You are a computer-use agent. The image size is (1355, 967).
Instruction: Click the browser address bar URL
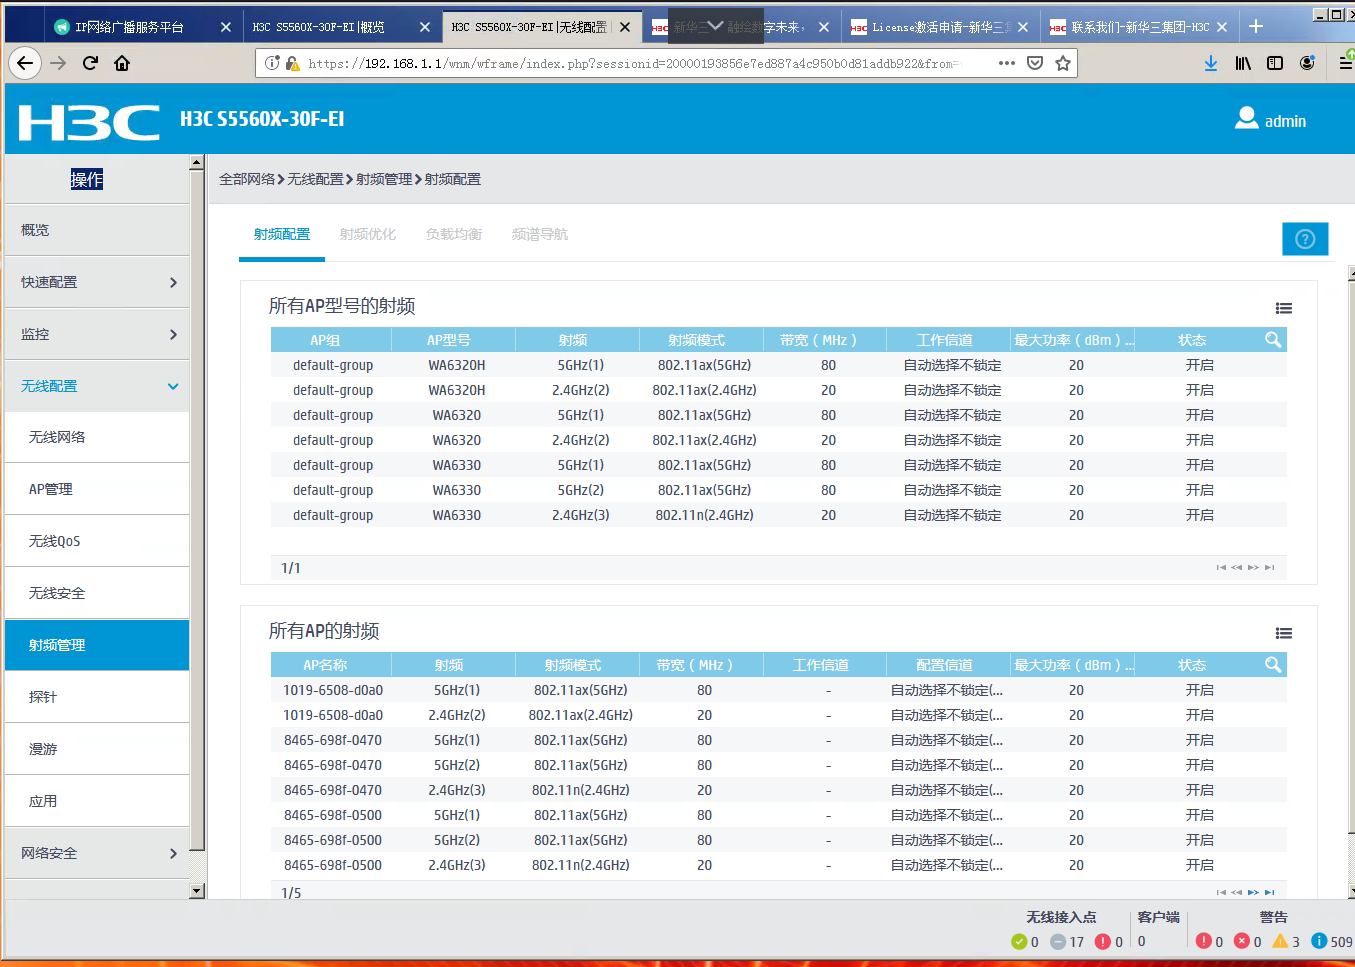pos(630,63)
